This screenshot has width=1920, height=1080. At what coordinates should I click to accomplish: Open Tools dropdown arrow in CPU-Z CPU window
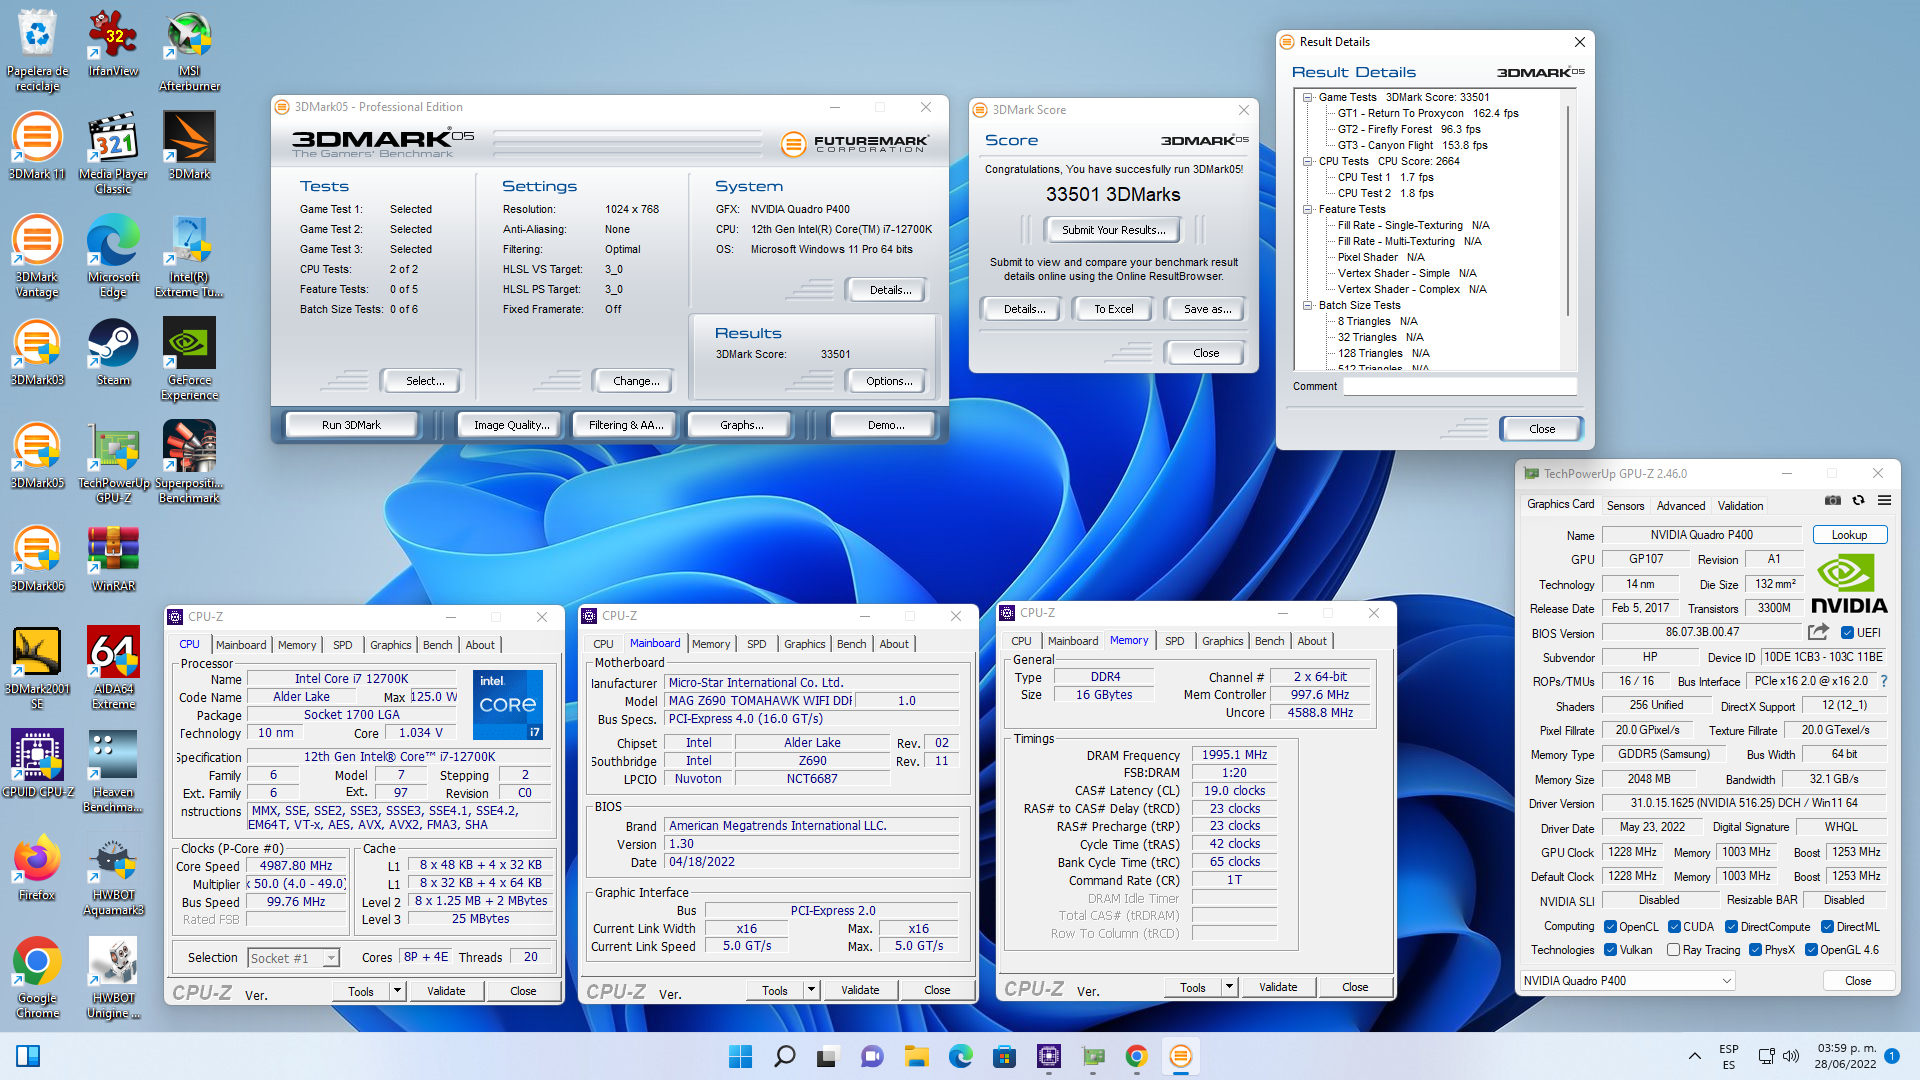[x=397, y=991]
